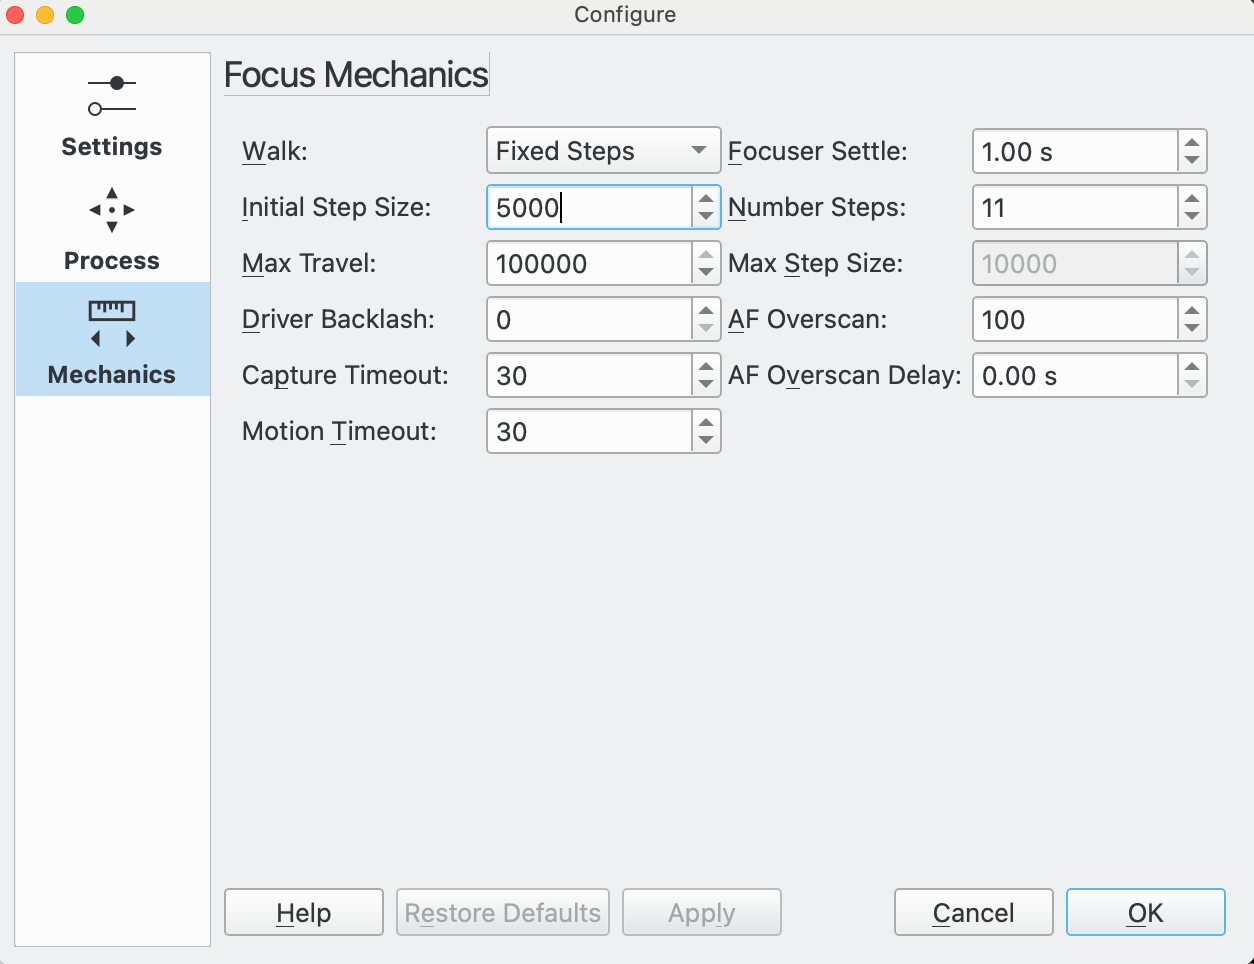The width and height of the screenshot is (1254, 964).
Task: Decrease Capture Timeout with down arrow
Action: [706, 385]
